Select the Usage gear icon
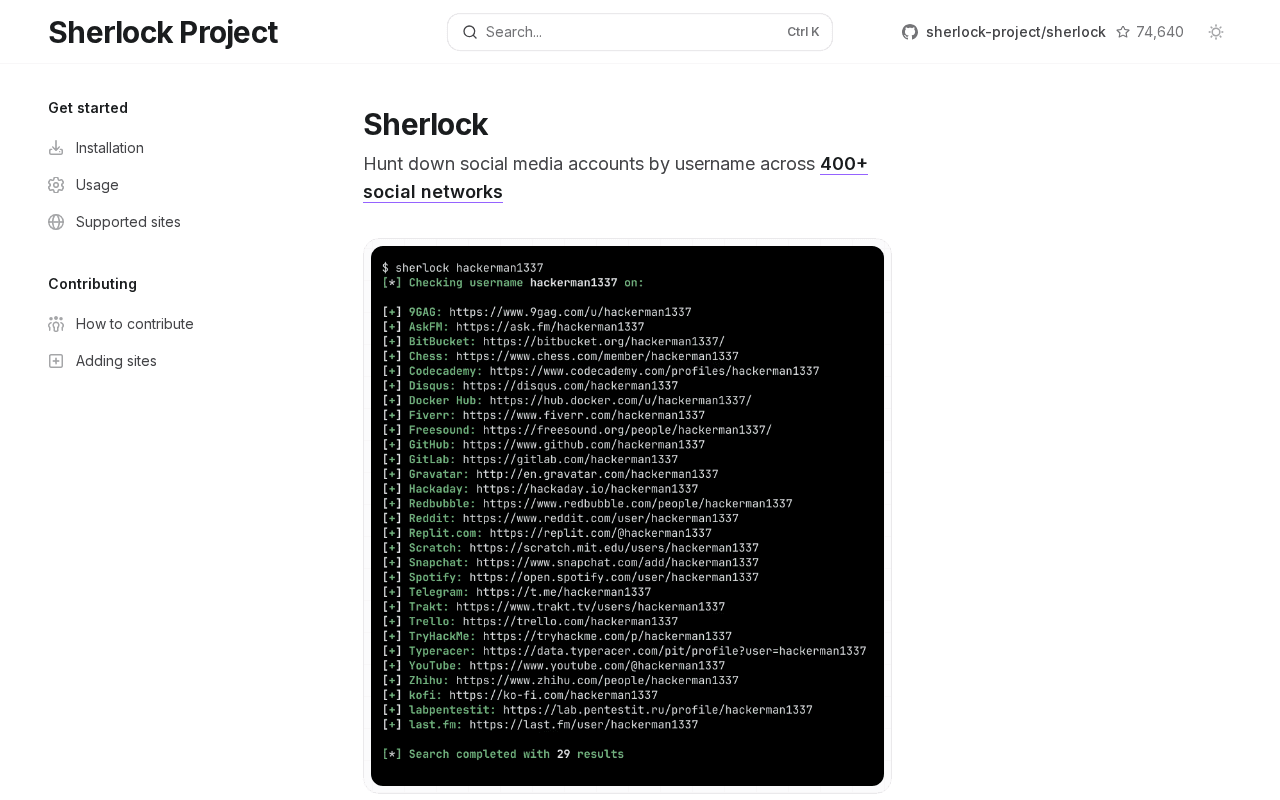This screenshot has width=1280, height=800. click(55, 184)
